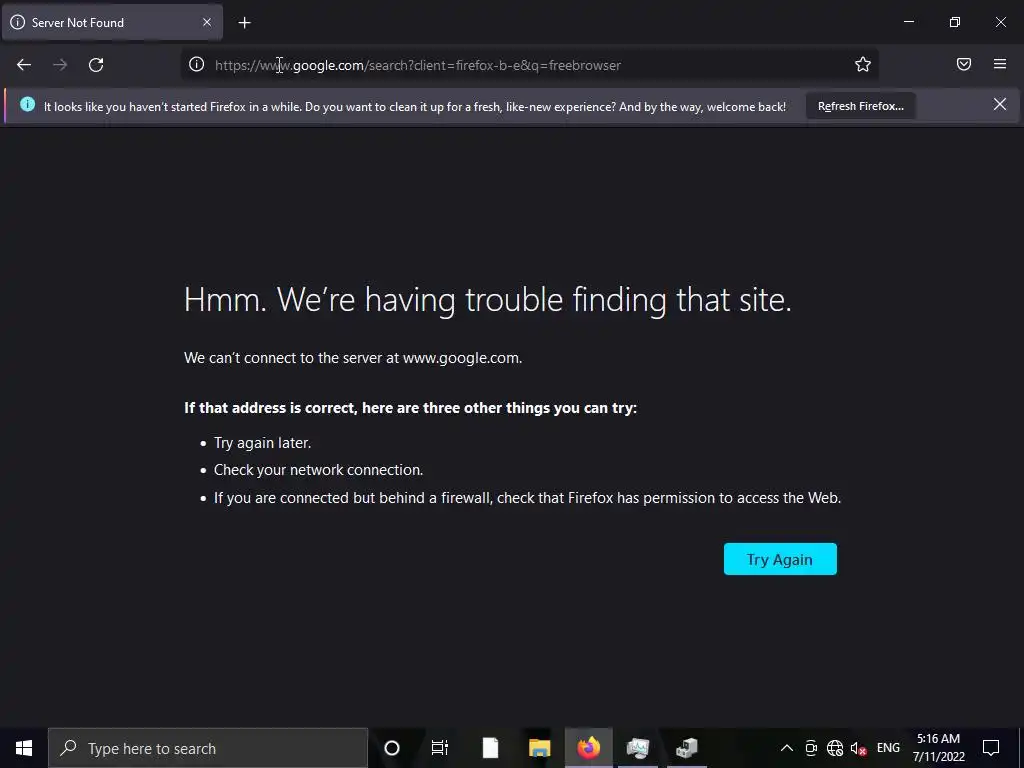
Task: Click the Try Again button
Action: point(780,559)
